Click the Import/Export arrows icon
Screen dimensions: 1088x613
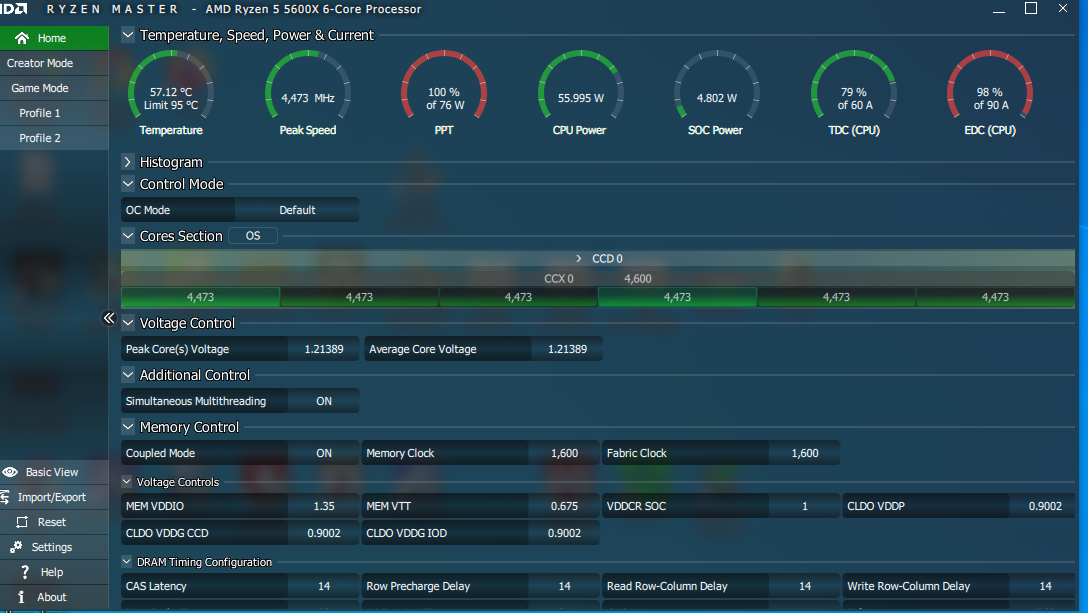click(5, 497)
